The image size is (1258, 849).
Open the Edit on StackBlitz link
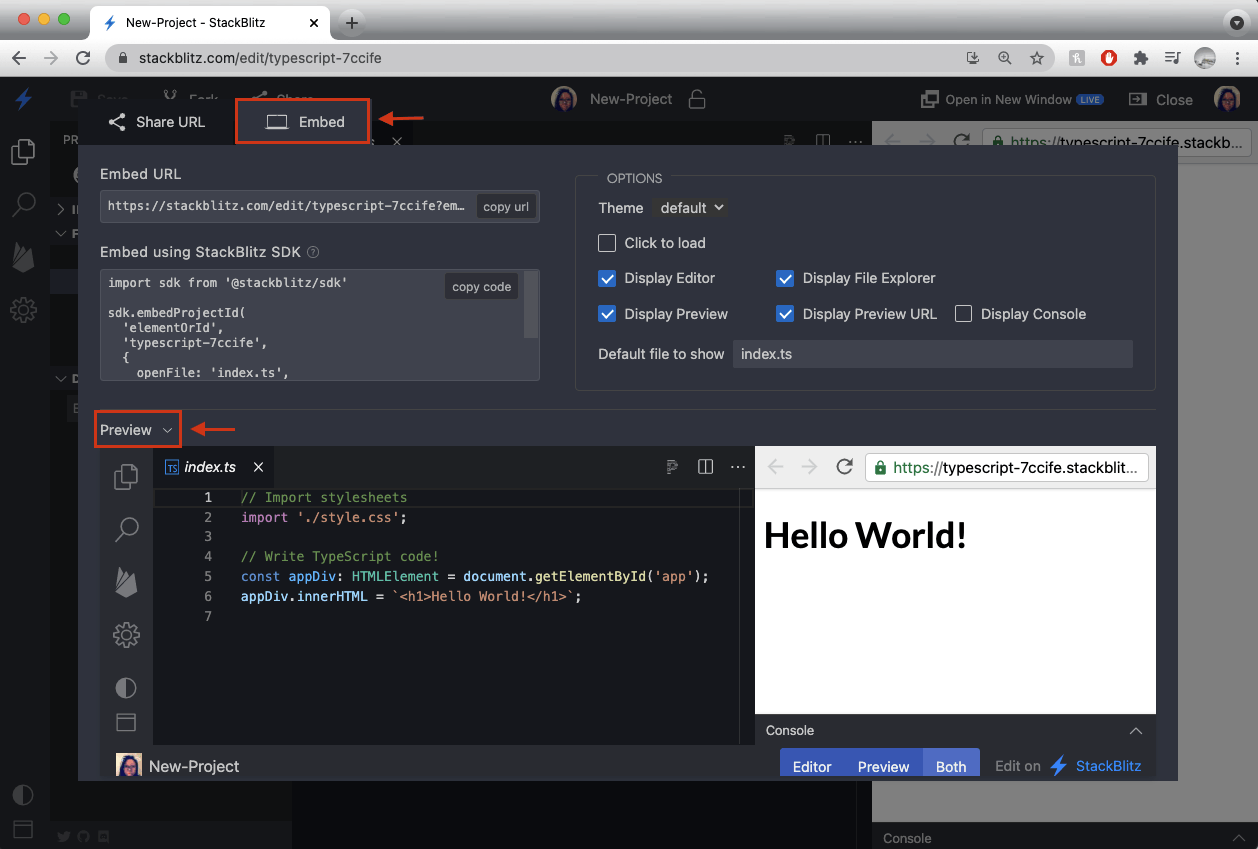[x=1068, y=766]
